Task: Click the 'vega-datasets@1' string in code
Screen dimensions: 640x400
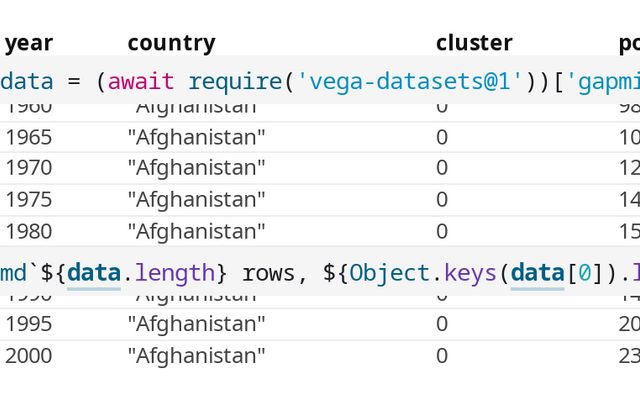Action: (x=411, y=81)
